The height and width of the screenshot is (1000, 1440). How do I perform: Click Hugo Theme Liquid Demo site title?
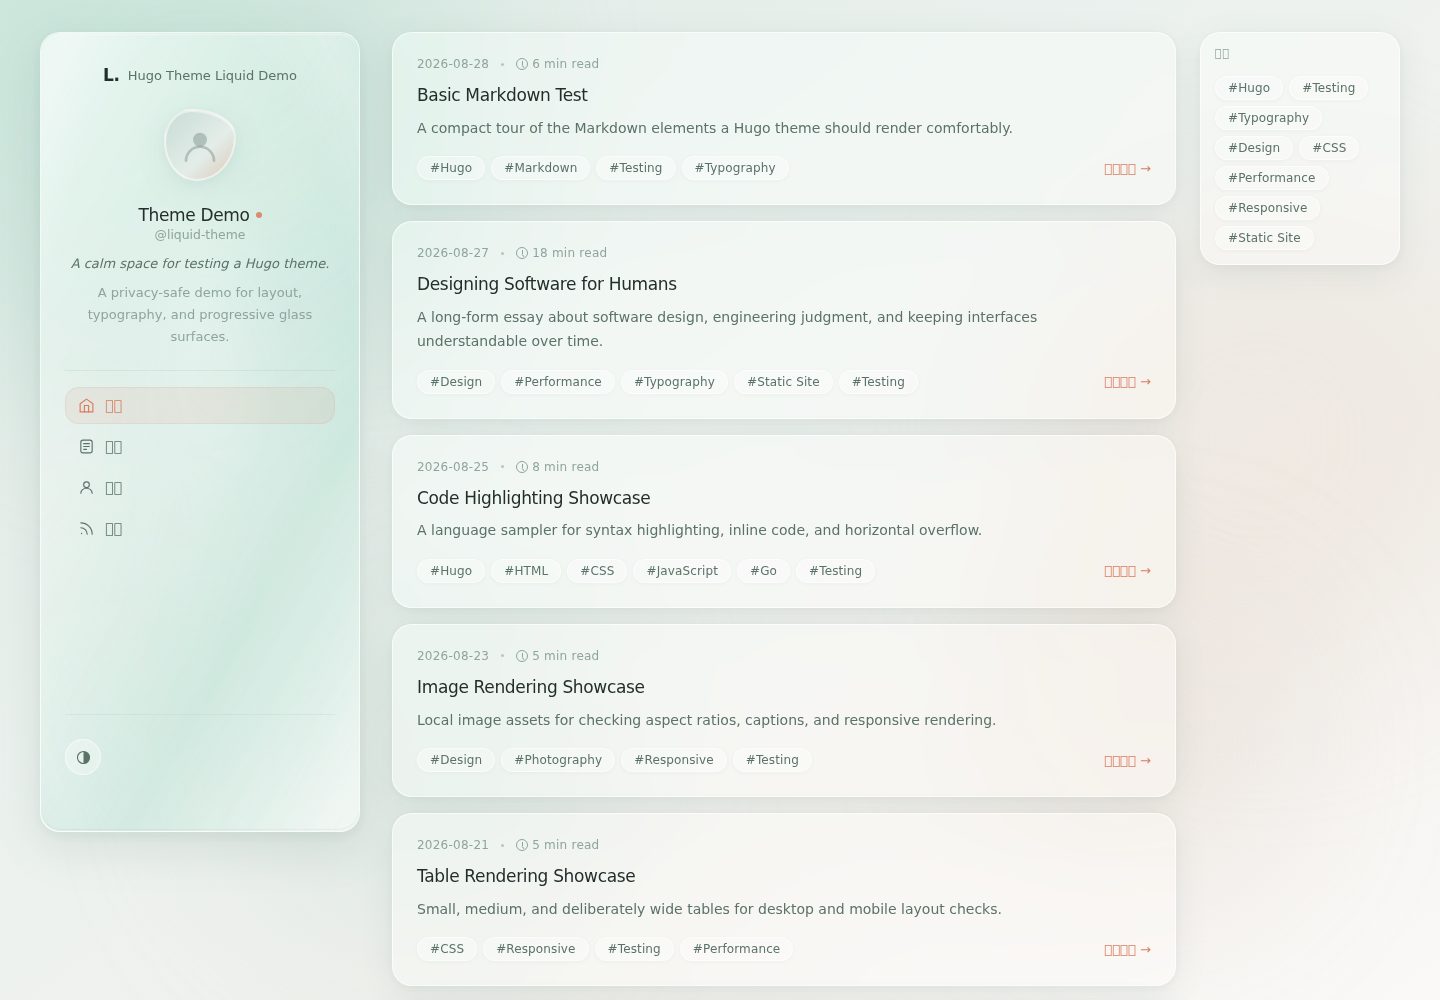(x=212, y=76)
